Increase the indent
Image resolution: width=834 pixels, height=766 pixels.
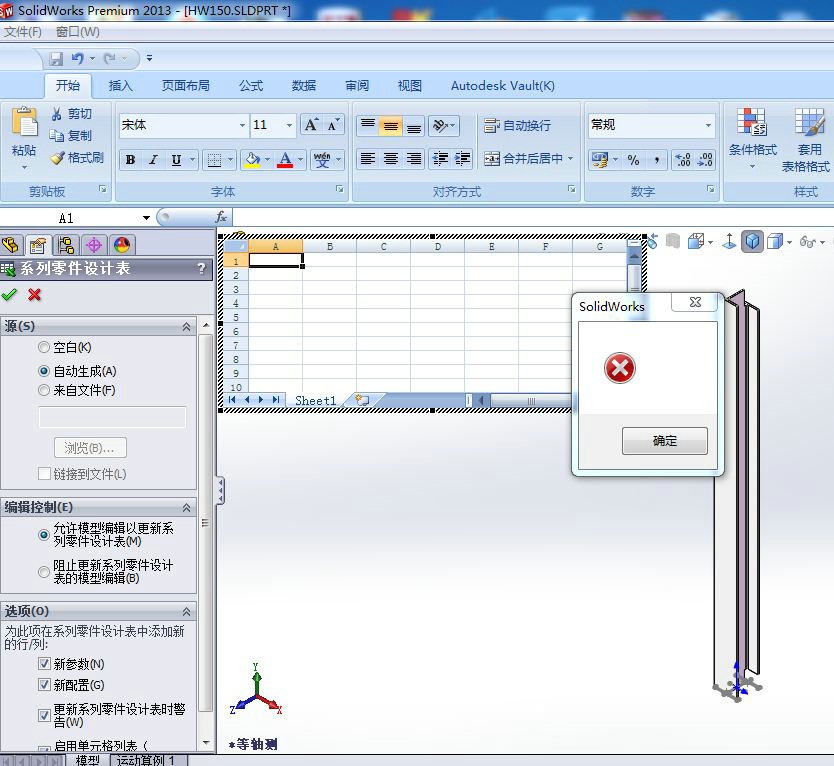[x=462, y=159]
